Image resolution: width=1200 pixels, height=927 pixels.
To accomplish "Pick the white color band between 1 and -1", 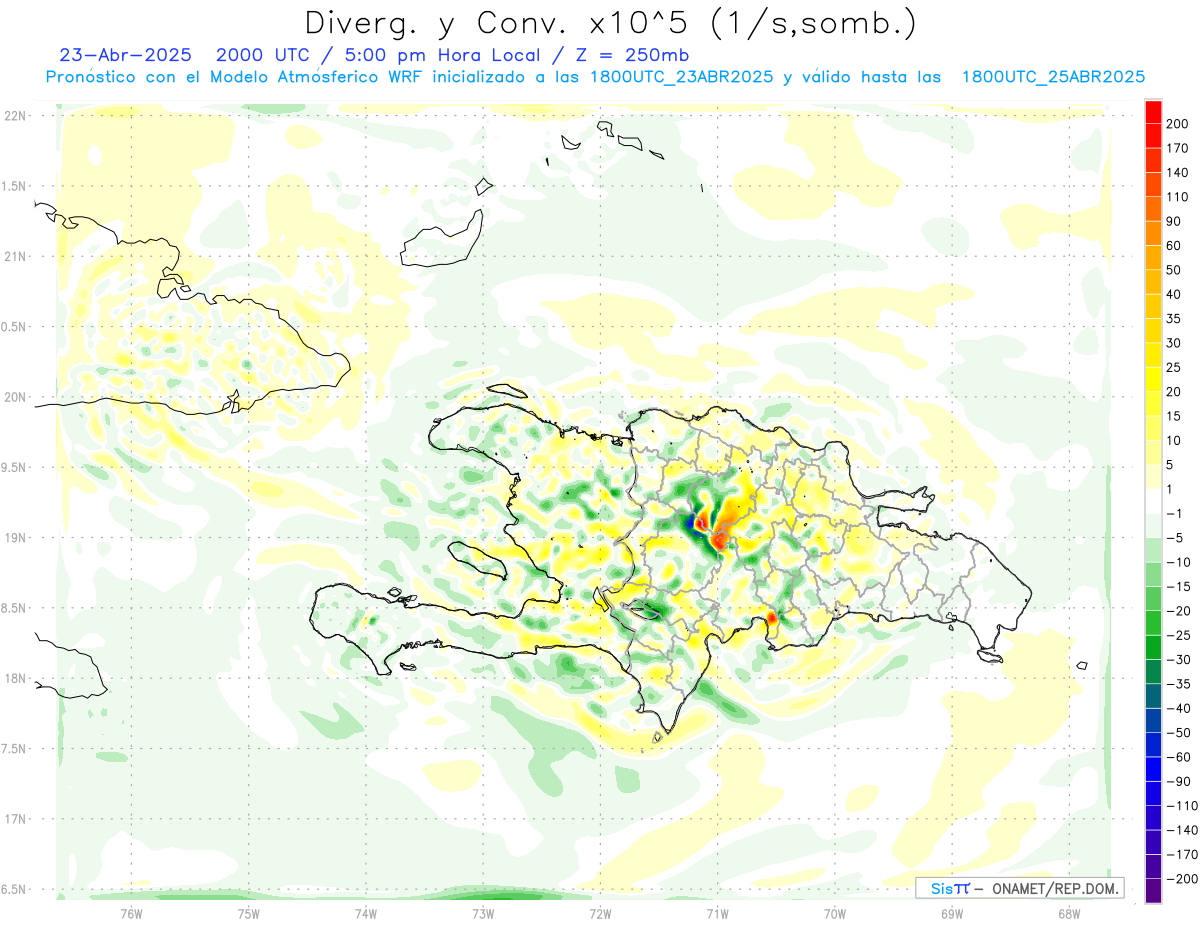I will 1154,502.
